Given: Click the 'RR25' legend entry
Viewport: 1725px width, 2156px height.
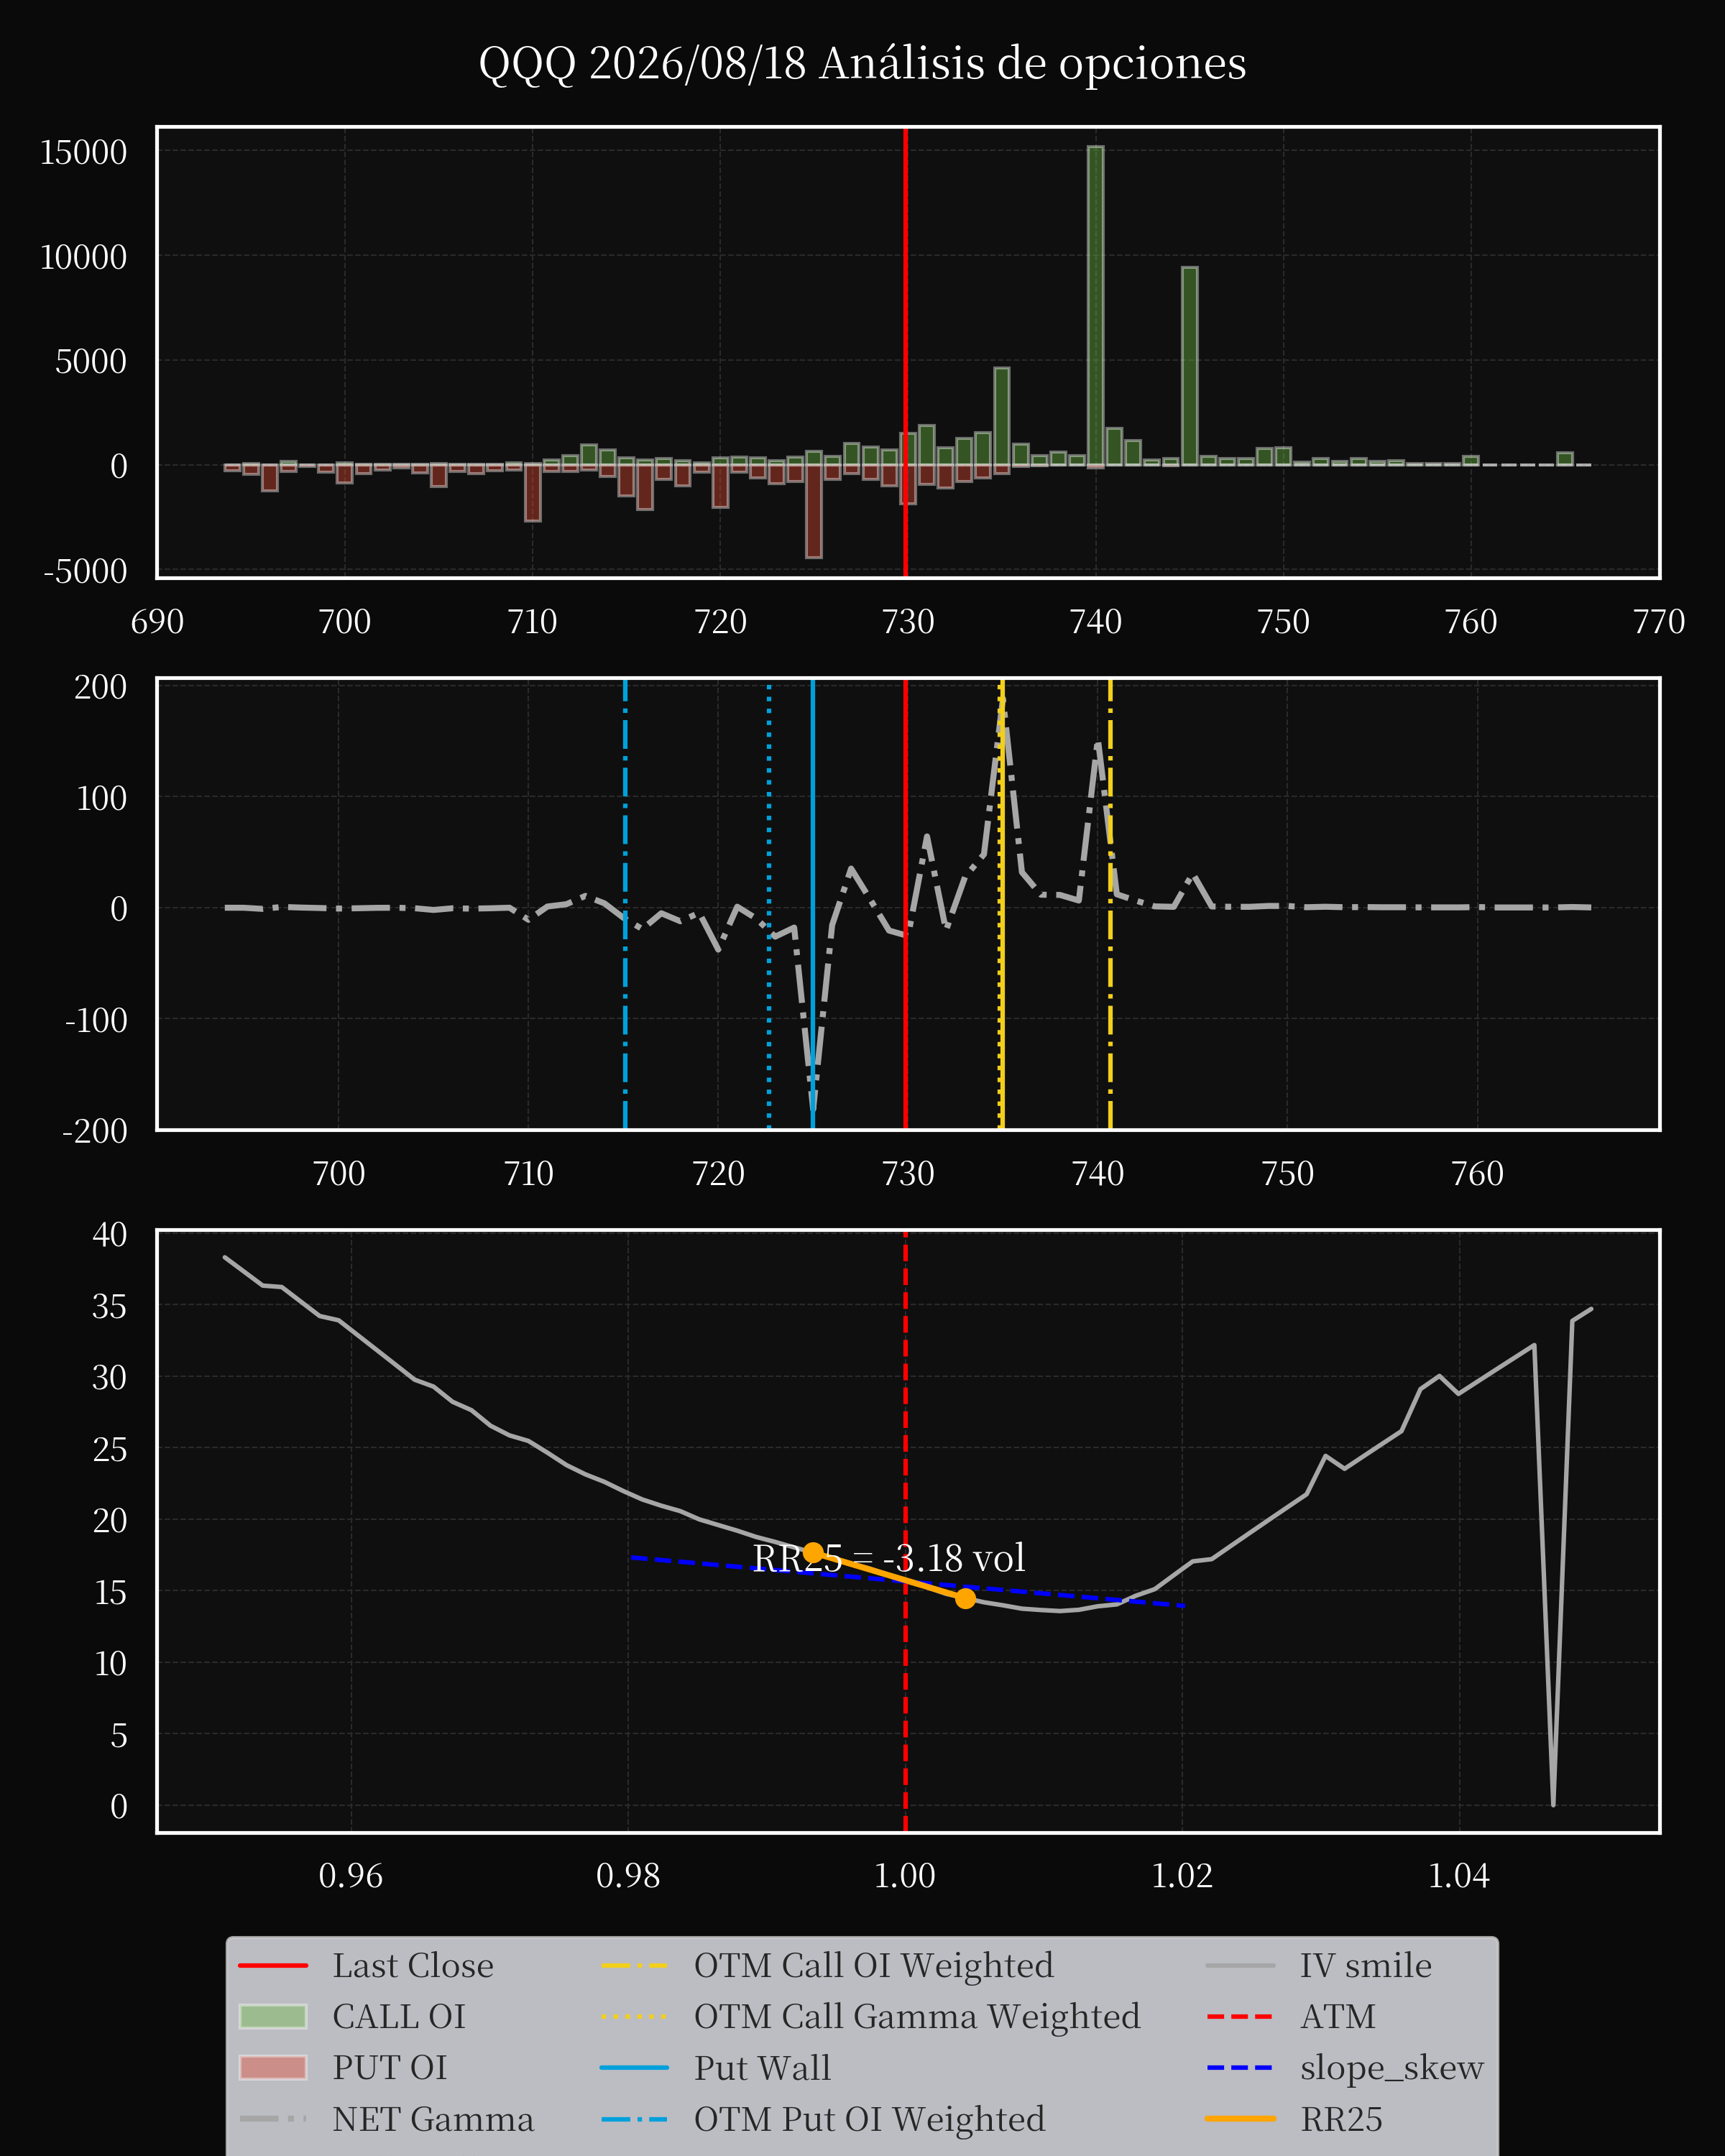Looking at the screenshot, I should pyautogui.click(x=1294, y=2119).
